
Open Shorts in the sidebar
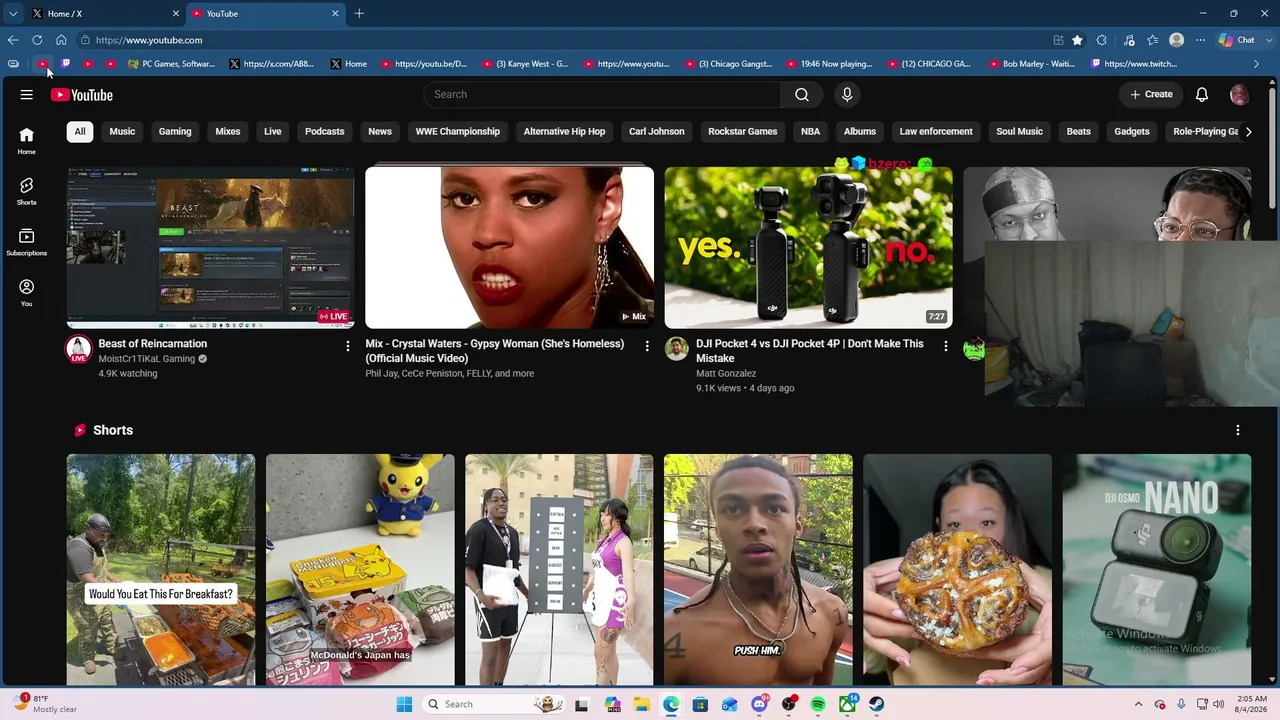27,191
